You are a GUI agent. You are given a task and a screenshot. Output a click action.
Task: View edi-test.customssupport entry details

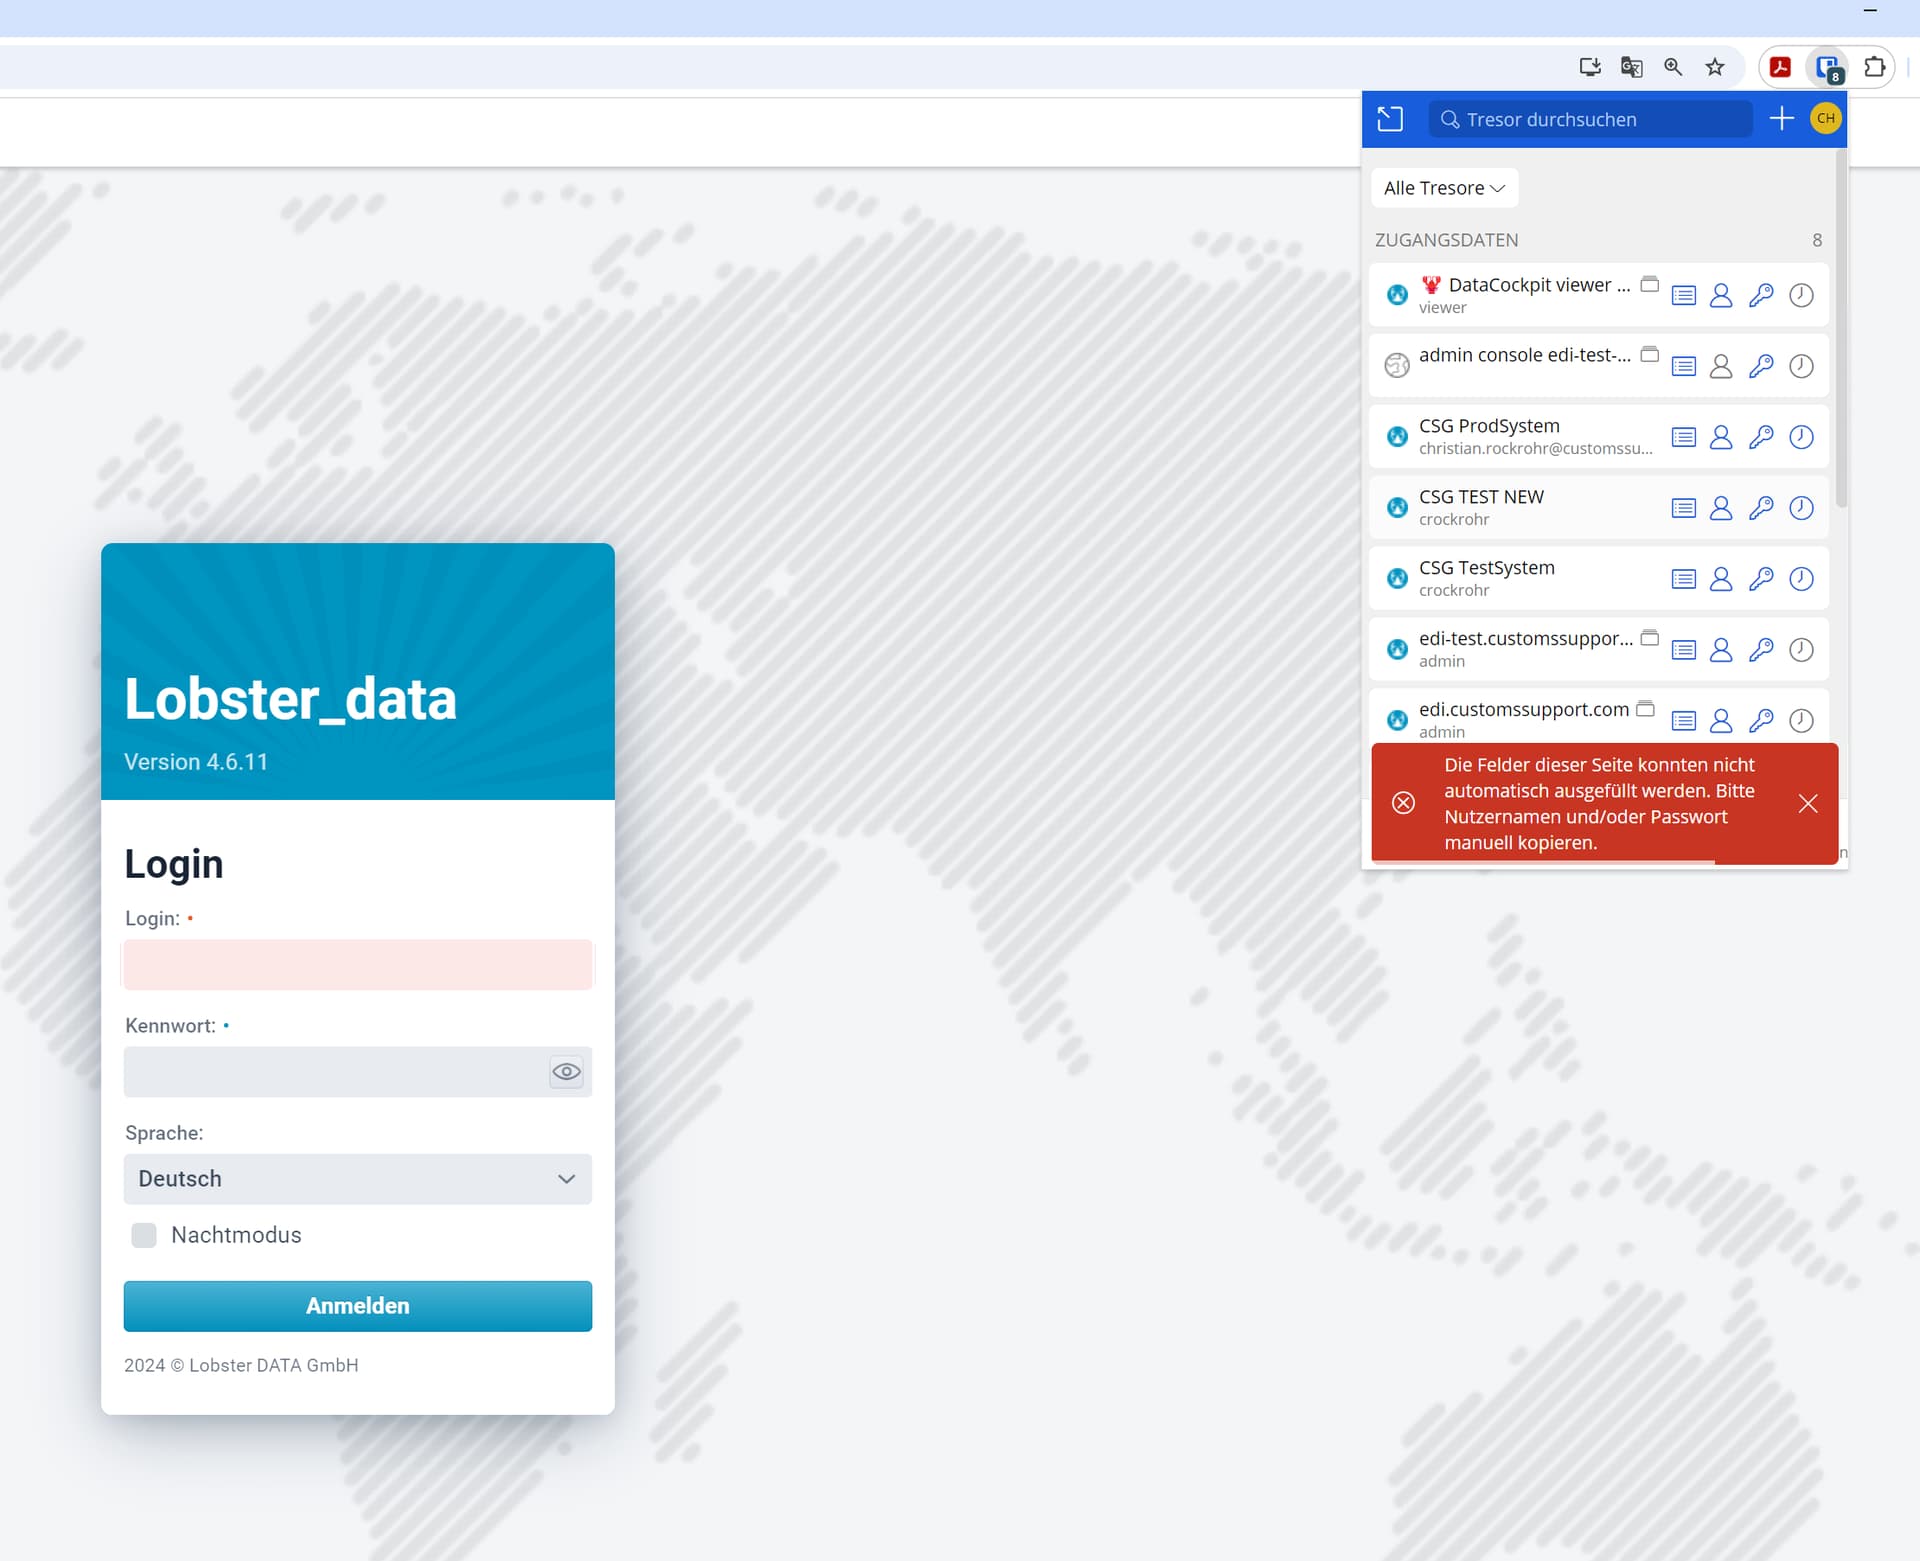coord(1684,651)
